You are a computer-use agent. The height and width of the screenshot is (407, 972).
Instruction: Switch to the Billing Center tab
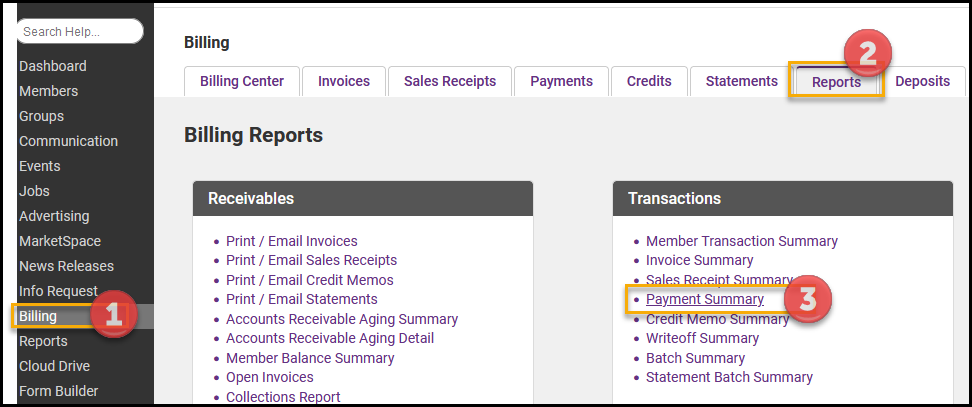point(242,81)
